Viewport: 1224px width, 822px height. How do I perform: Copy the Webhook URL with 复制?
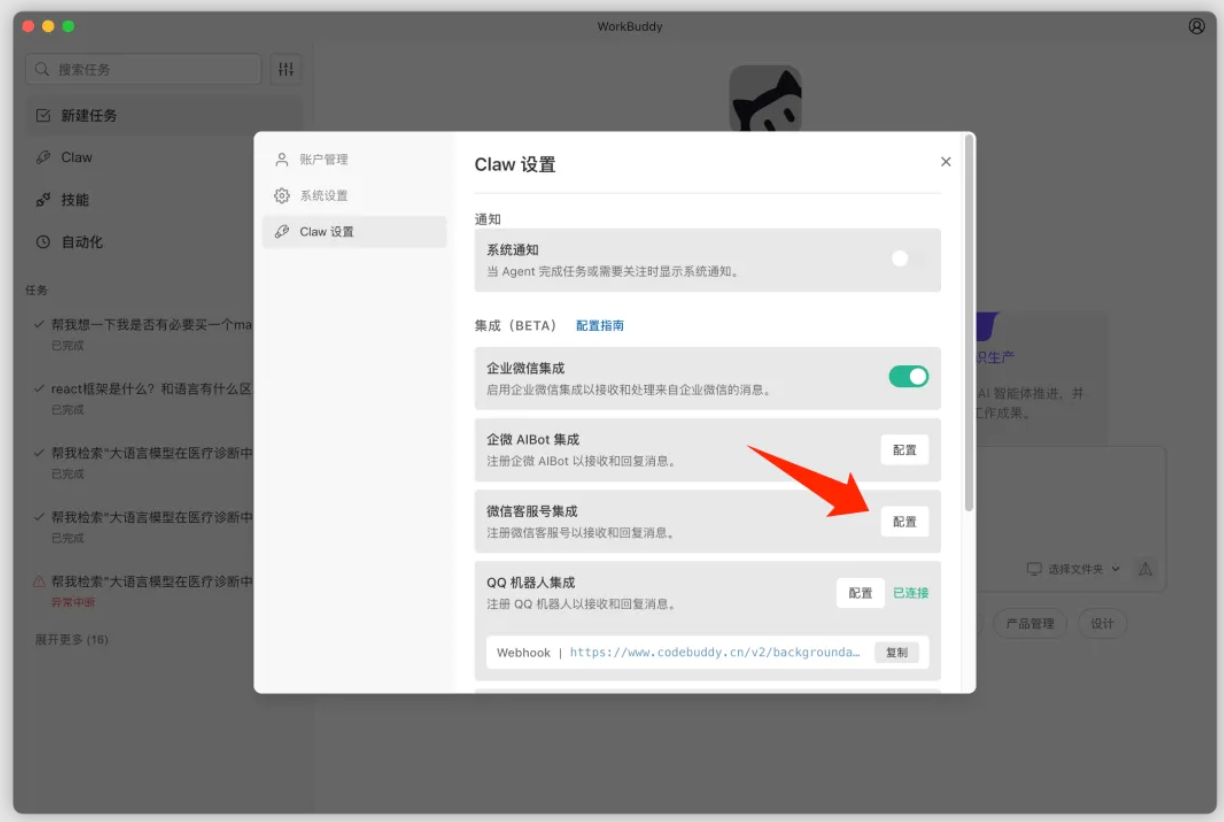click(897, 652)
